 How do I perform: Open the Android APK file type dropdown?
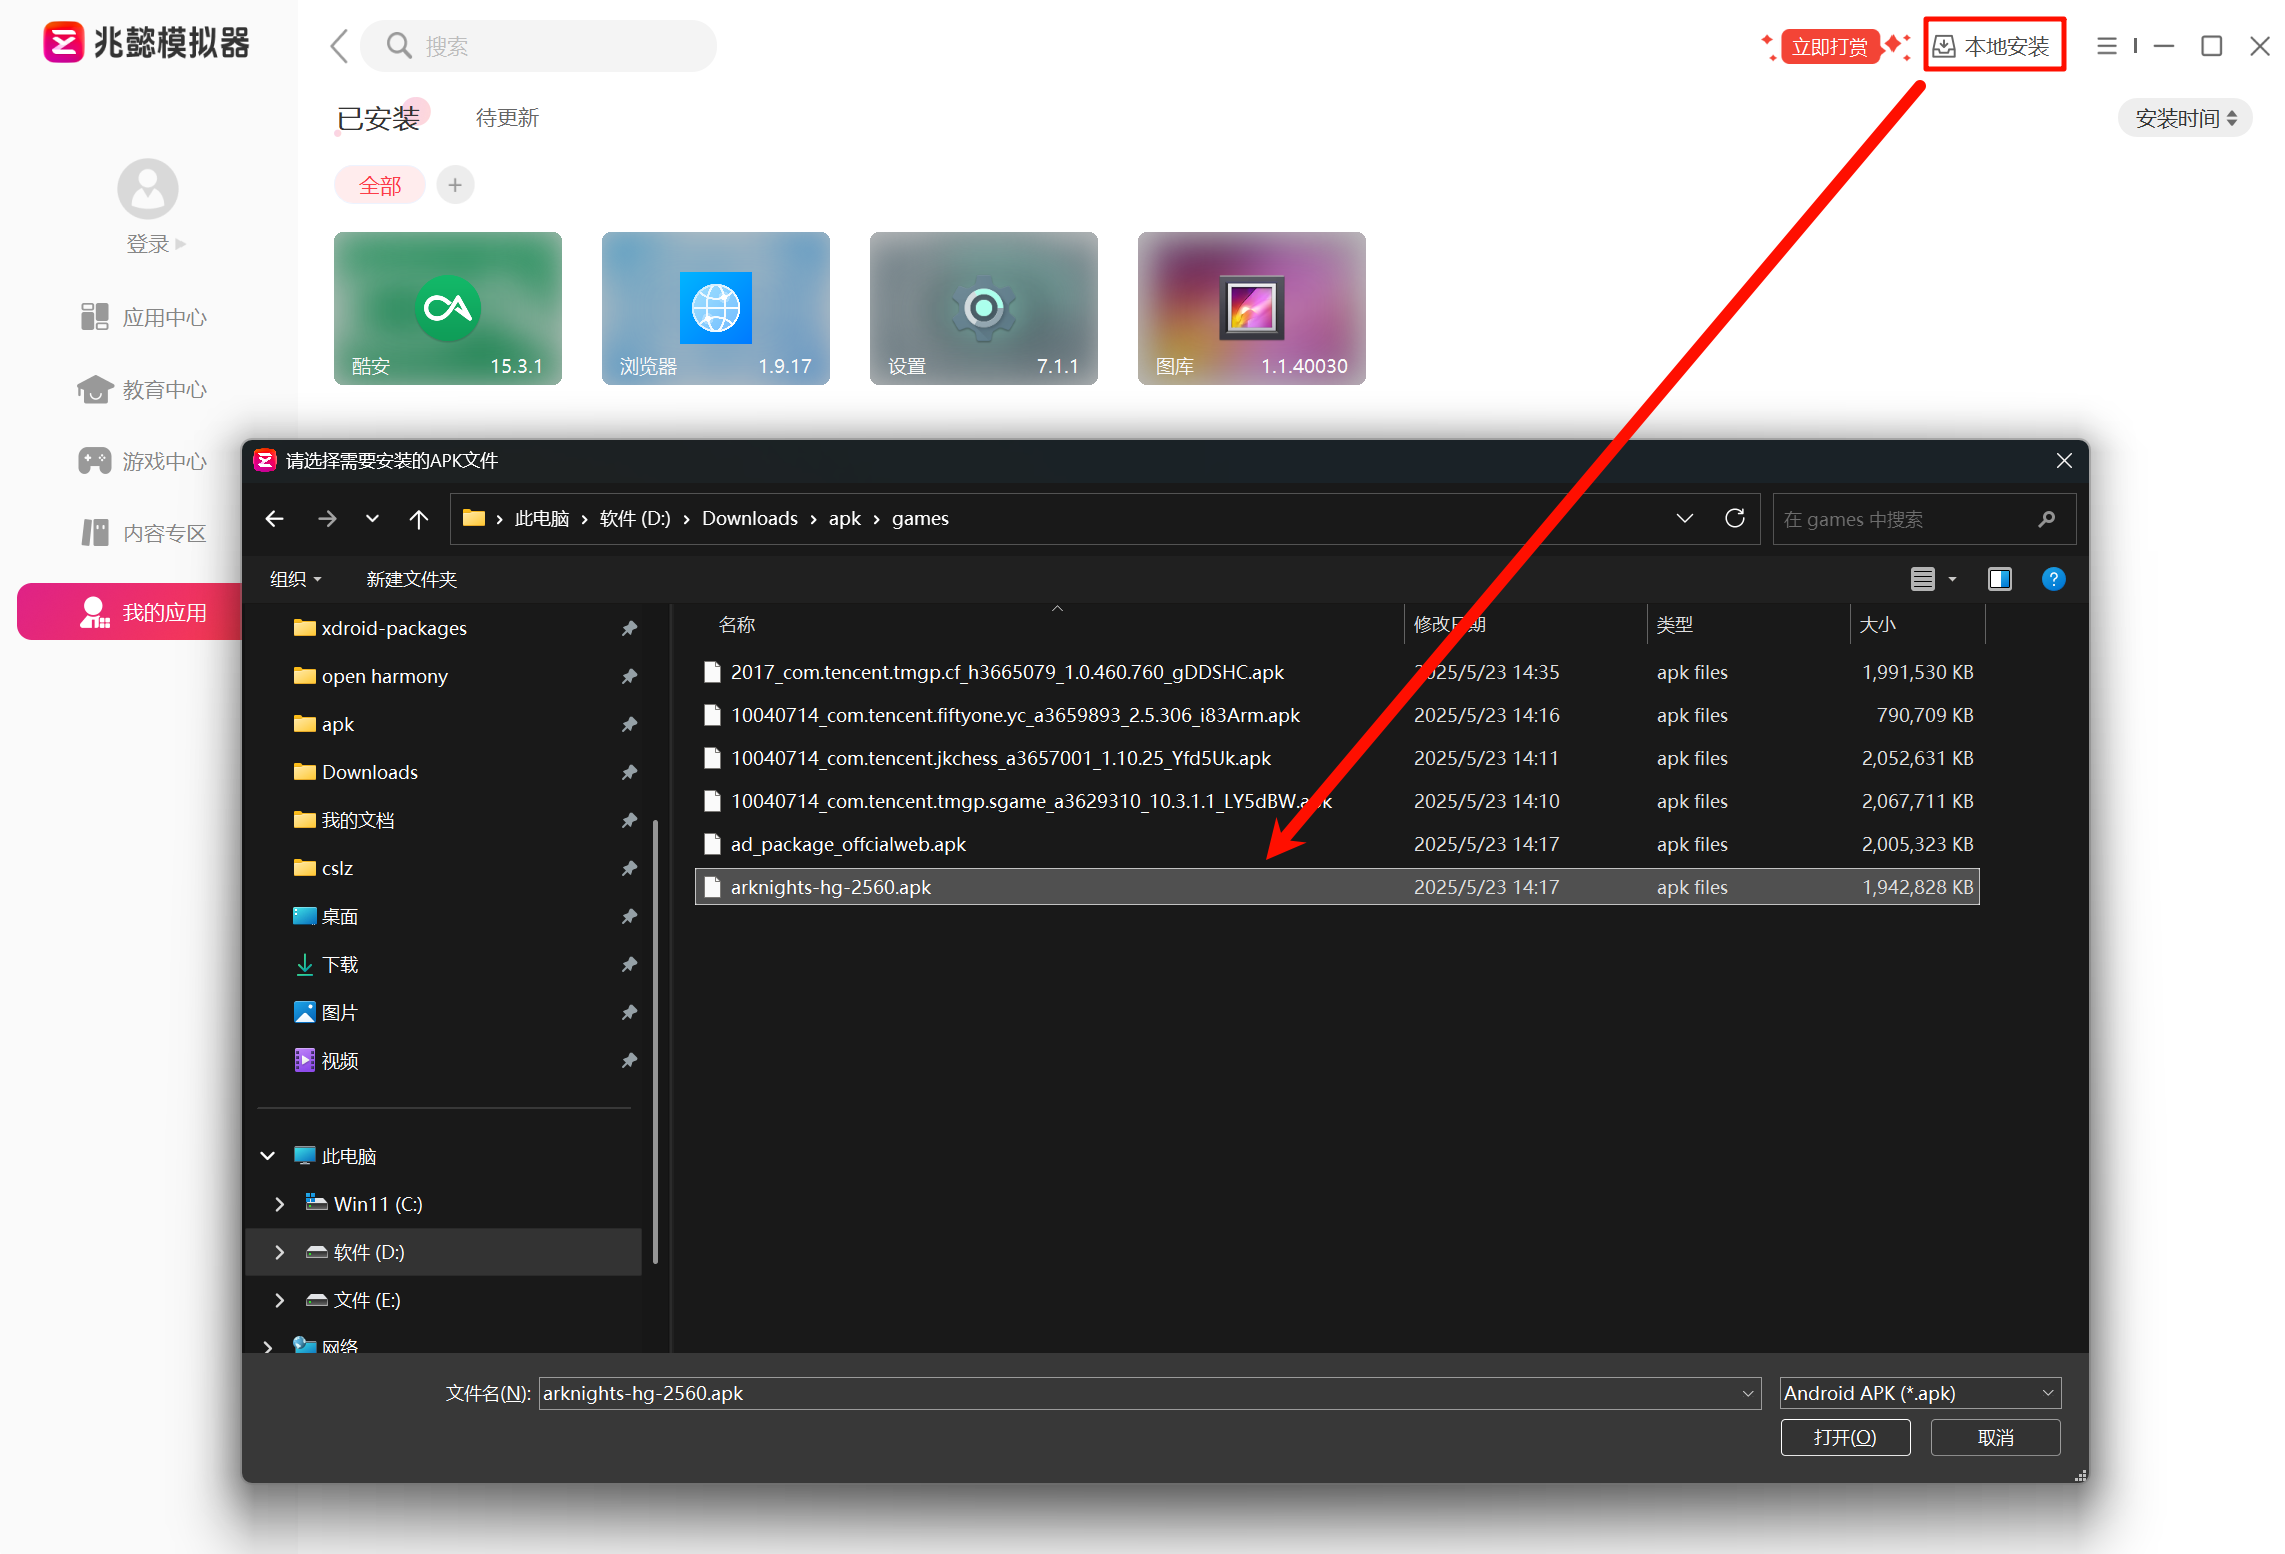click(1920, 1393)
